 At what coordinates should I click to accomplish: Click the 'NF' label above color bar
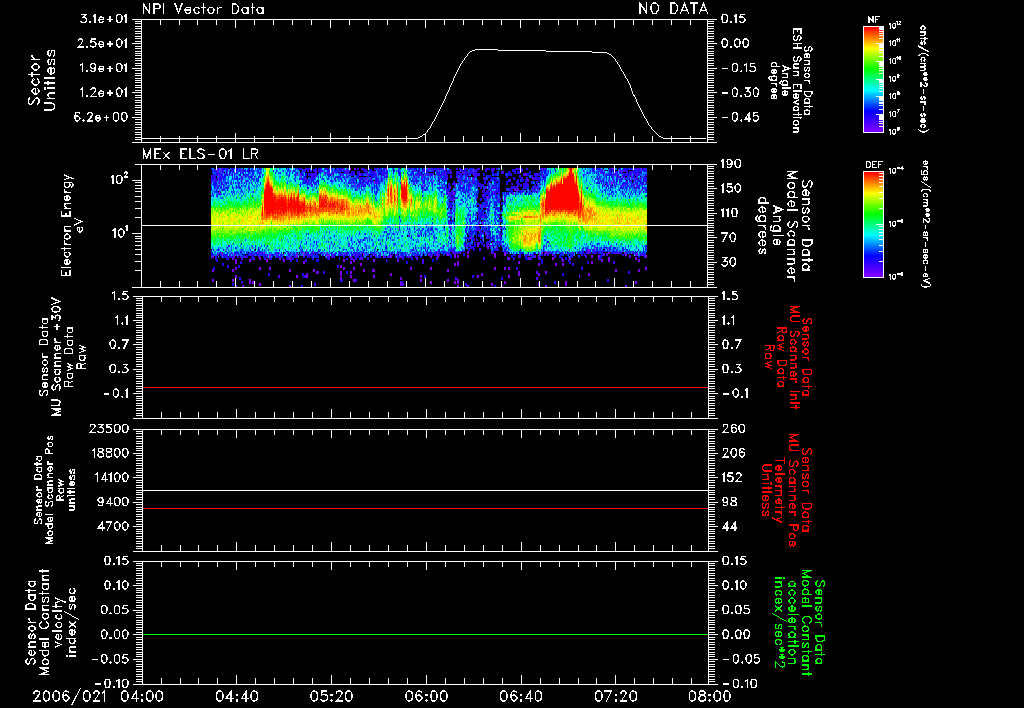click(x=873, y=20)
